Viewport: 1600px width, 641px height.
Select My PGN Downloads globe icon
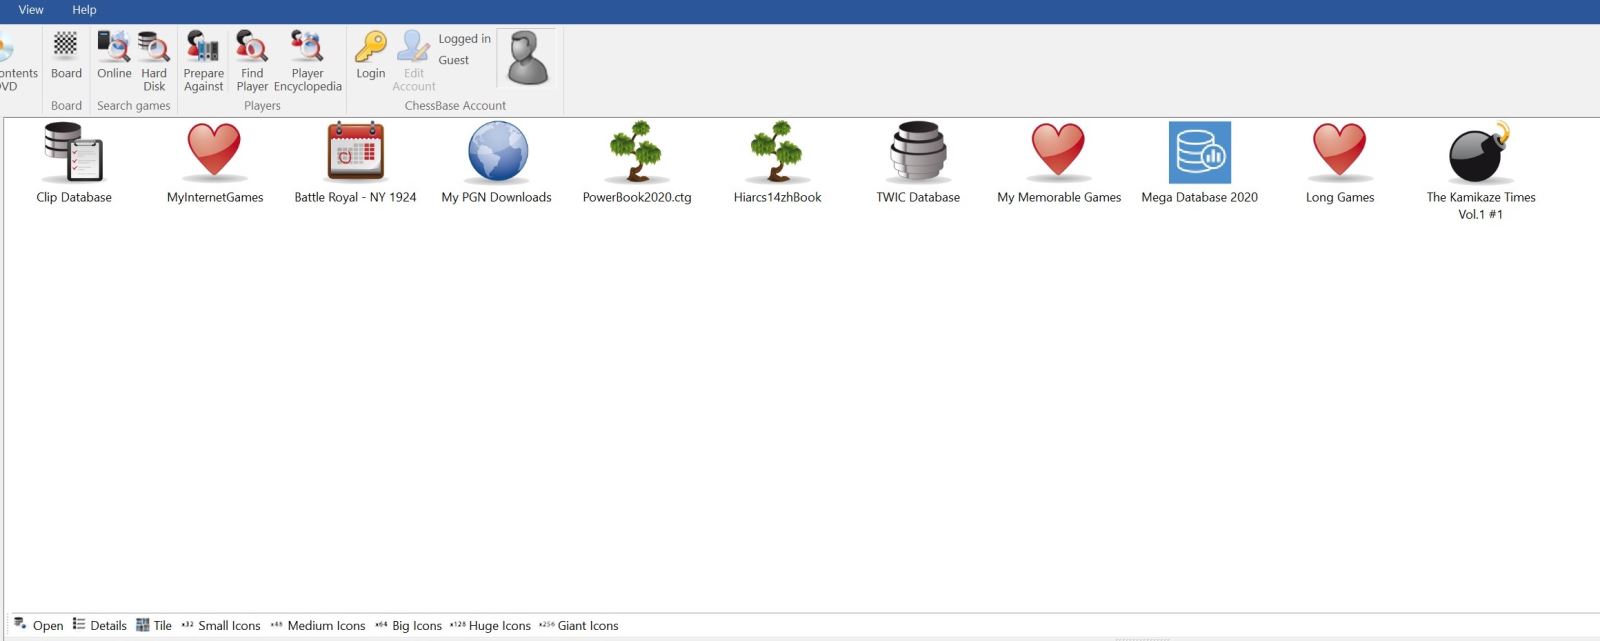tap(497, 153)
